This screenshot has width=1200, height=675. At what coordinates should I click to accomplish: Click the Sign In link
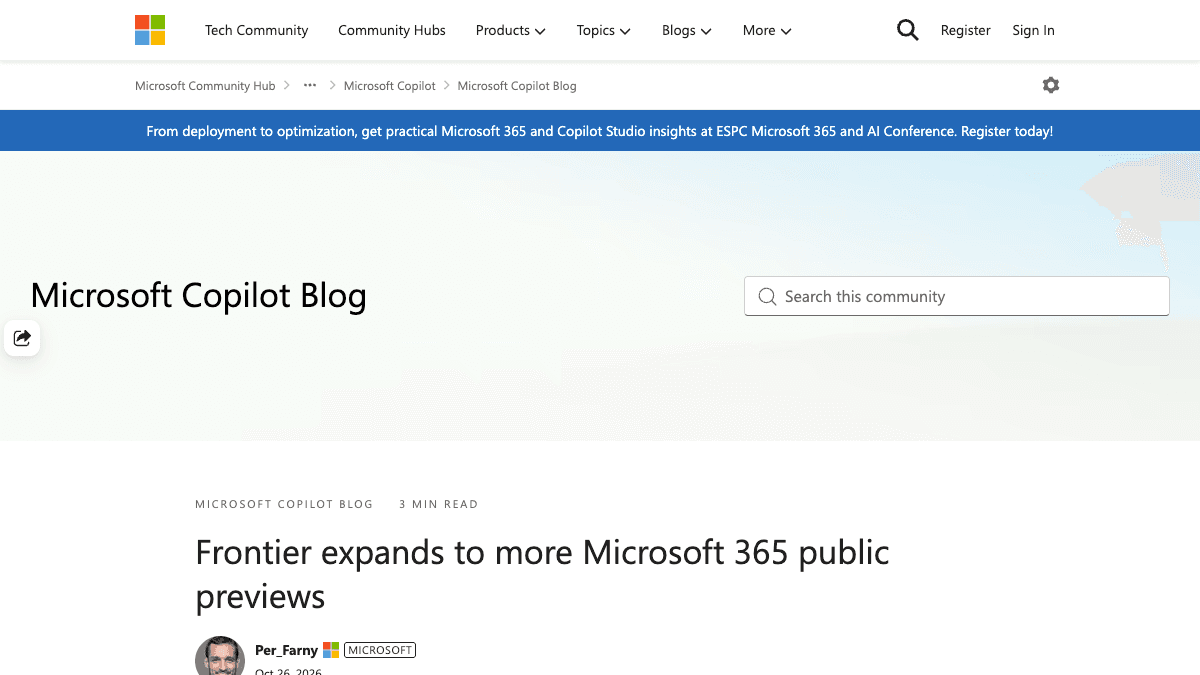point(1033,30)
